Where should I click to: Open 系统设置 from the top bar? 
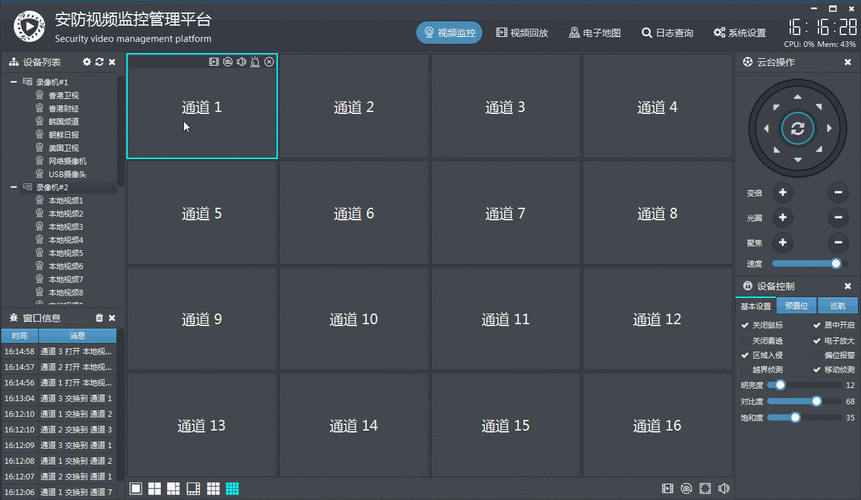740,33
